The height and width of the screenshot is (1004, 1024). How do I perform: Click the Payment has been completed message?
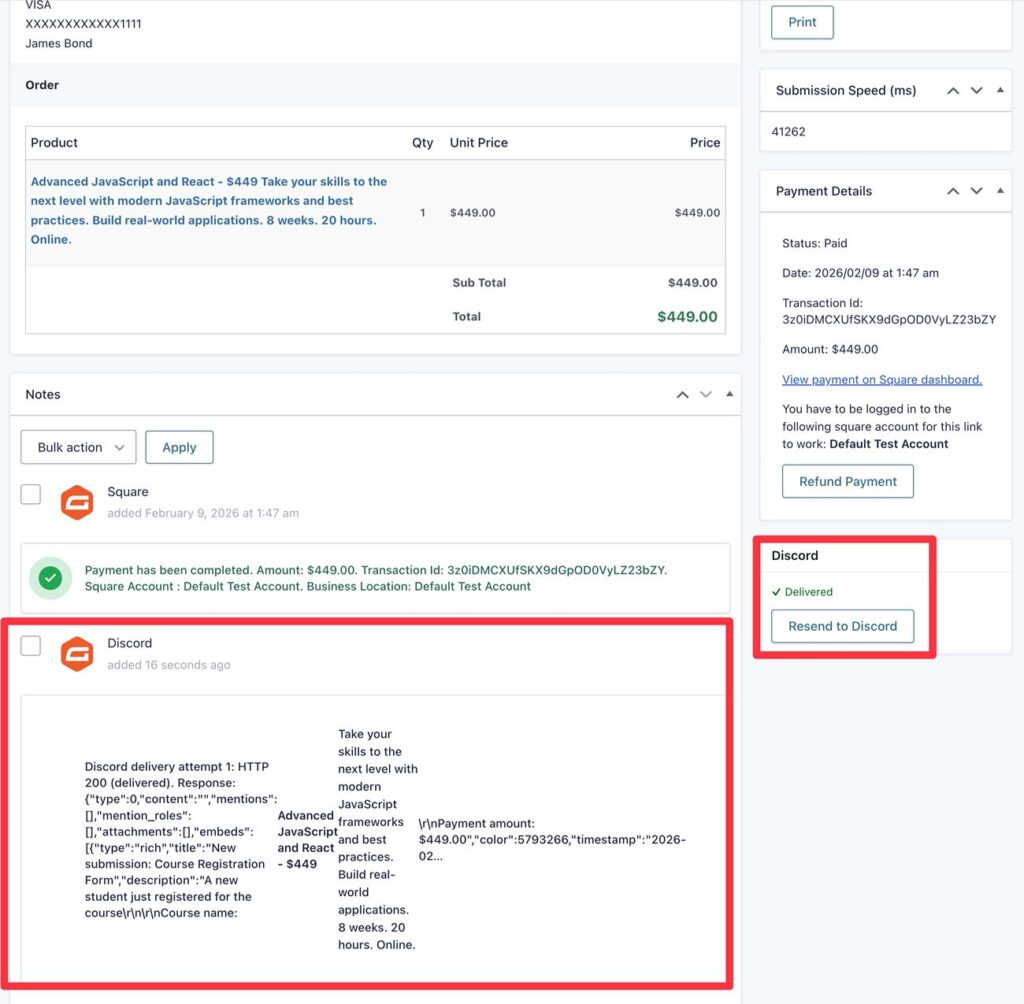coord(376,578)
